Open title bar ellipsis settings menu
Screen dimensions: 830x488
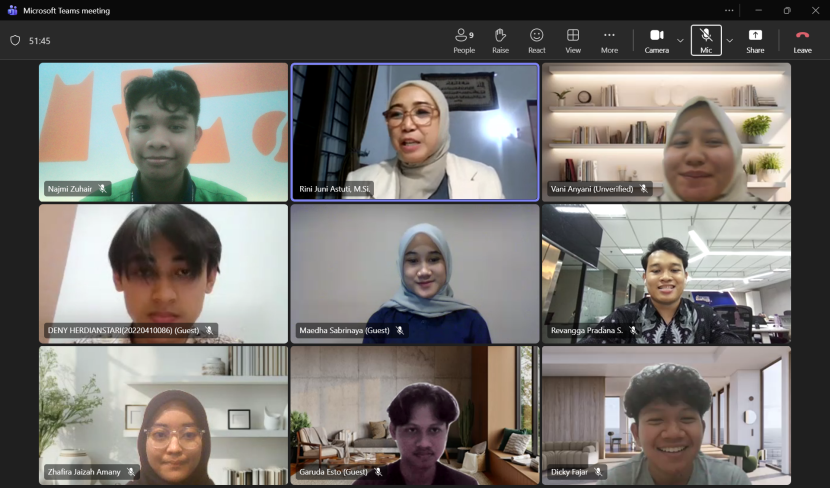[729, 10]
